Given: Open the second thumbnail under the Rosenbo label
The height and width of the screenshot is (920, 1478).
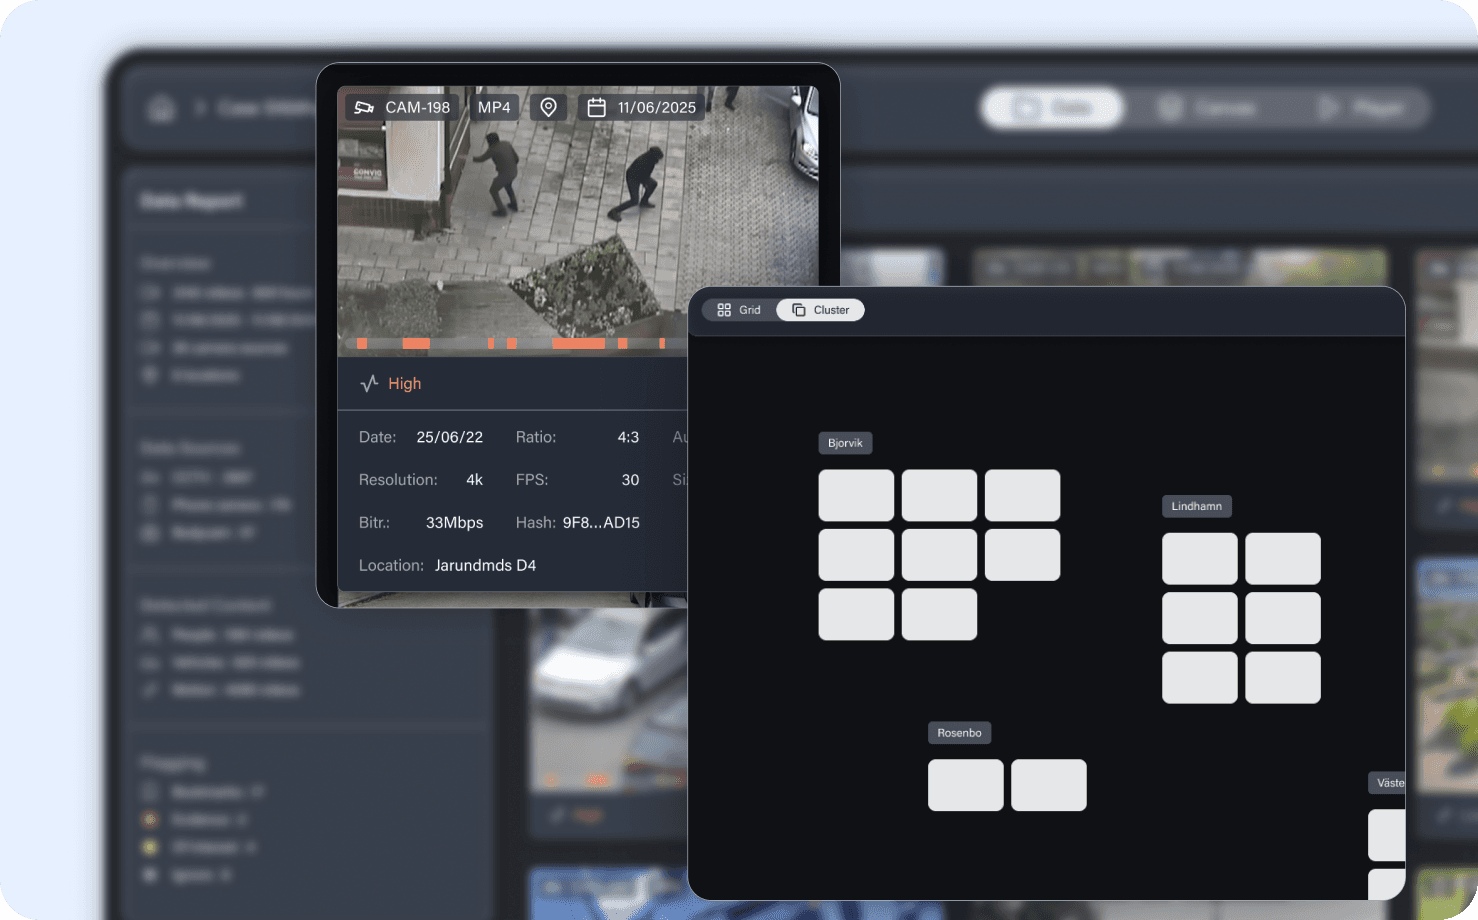Looking at the screenshot, I should pos(1049,785).
